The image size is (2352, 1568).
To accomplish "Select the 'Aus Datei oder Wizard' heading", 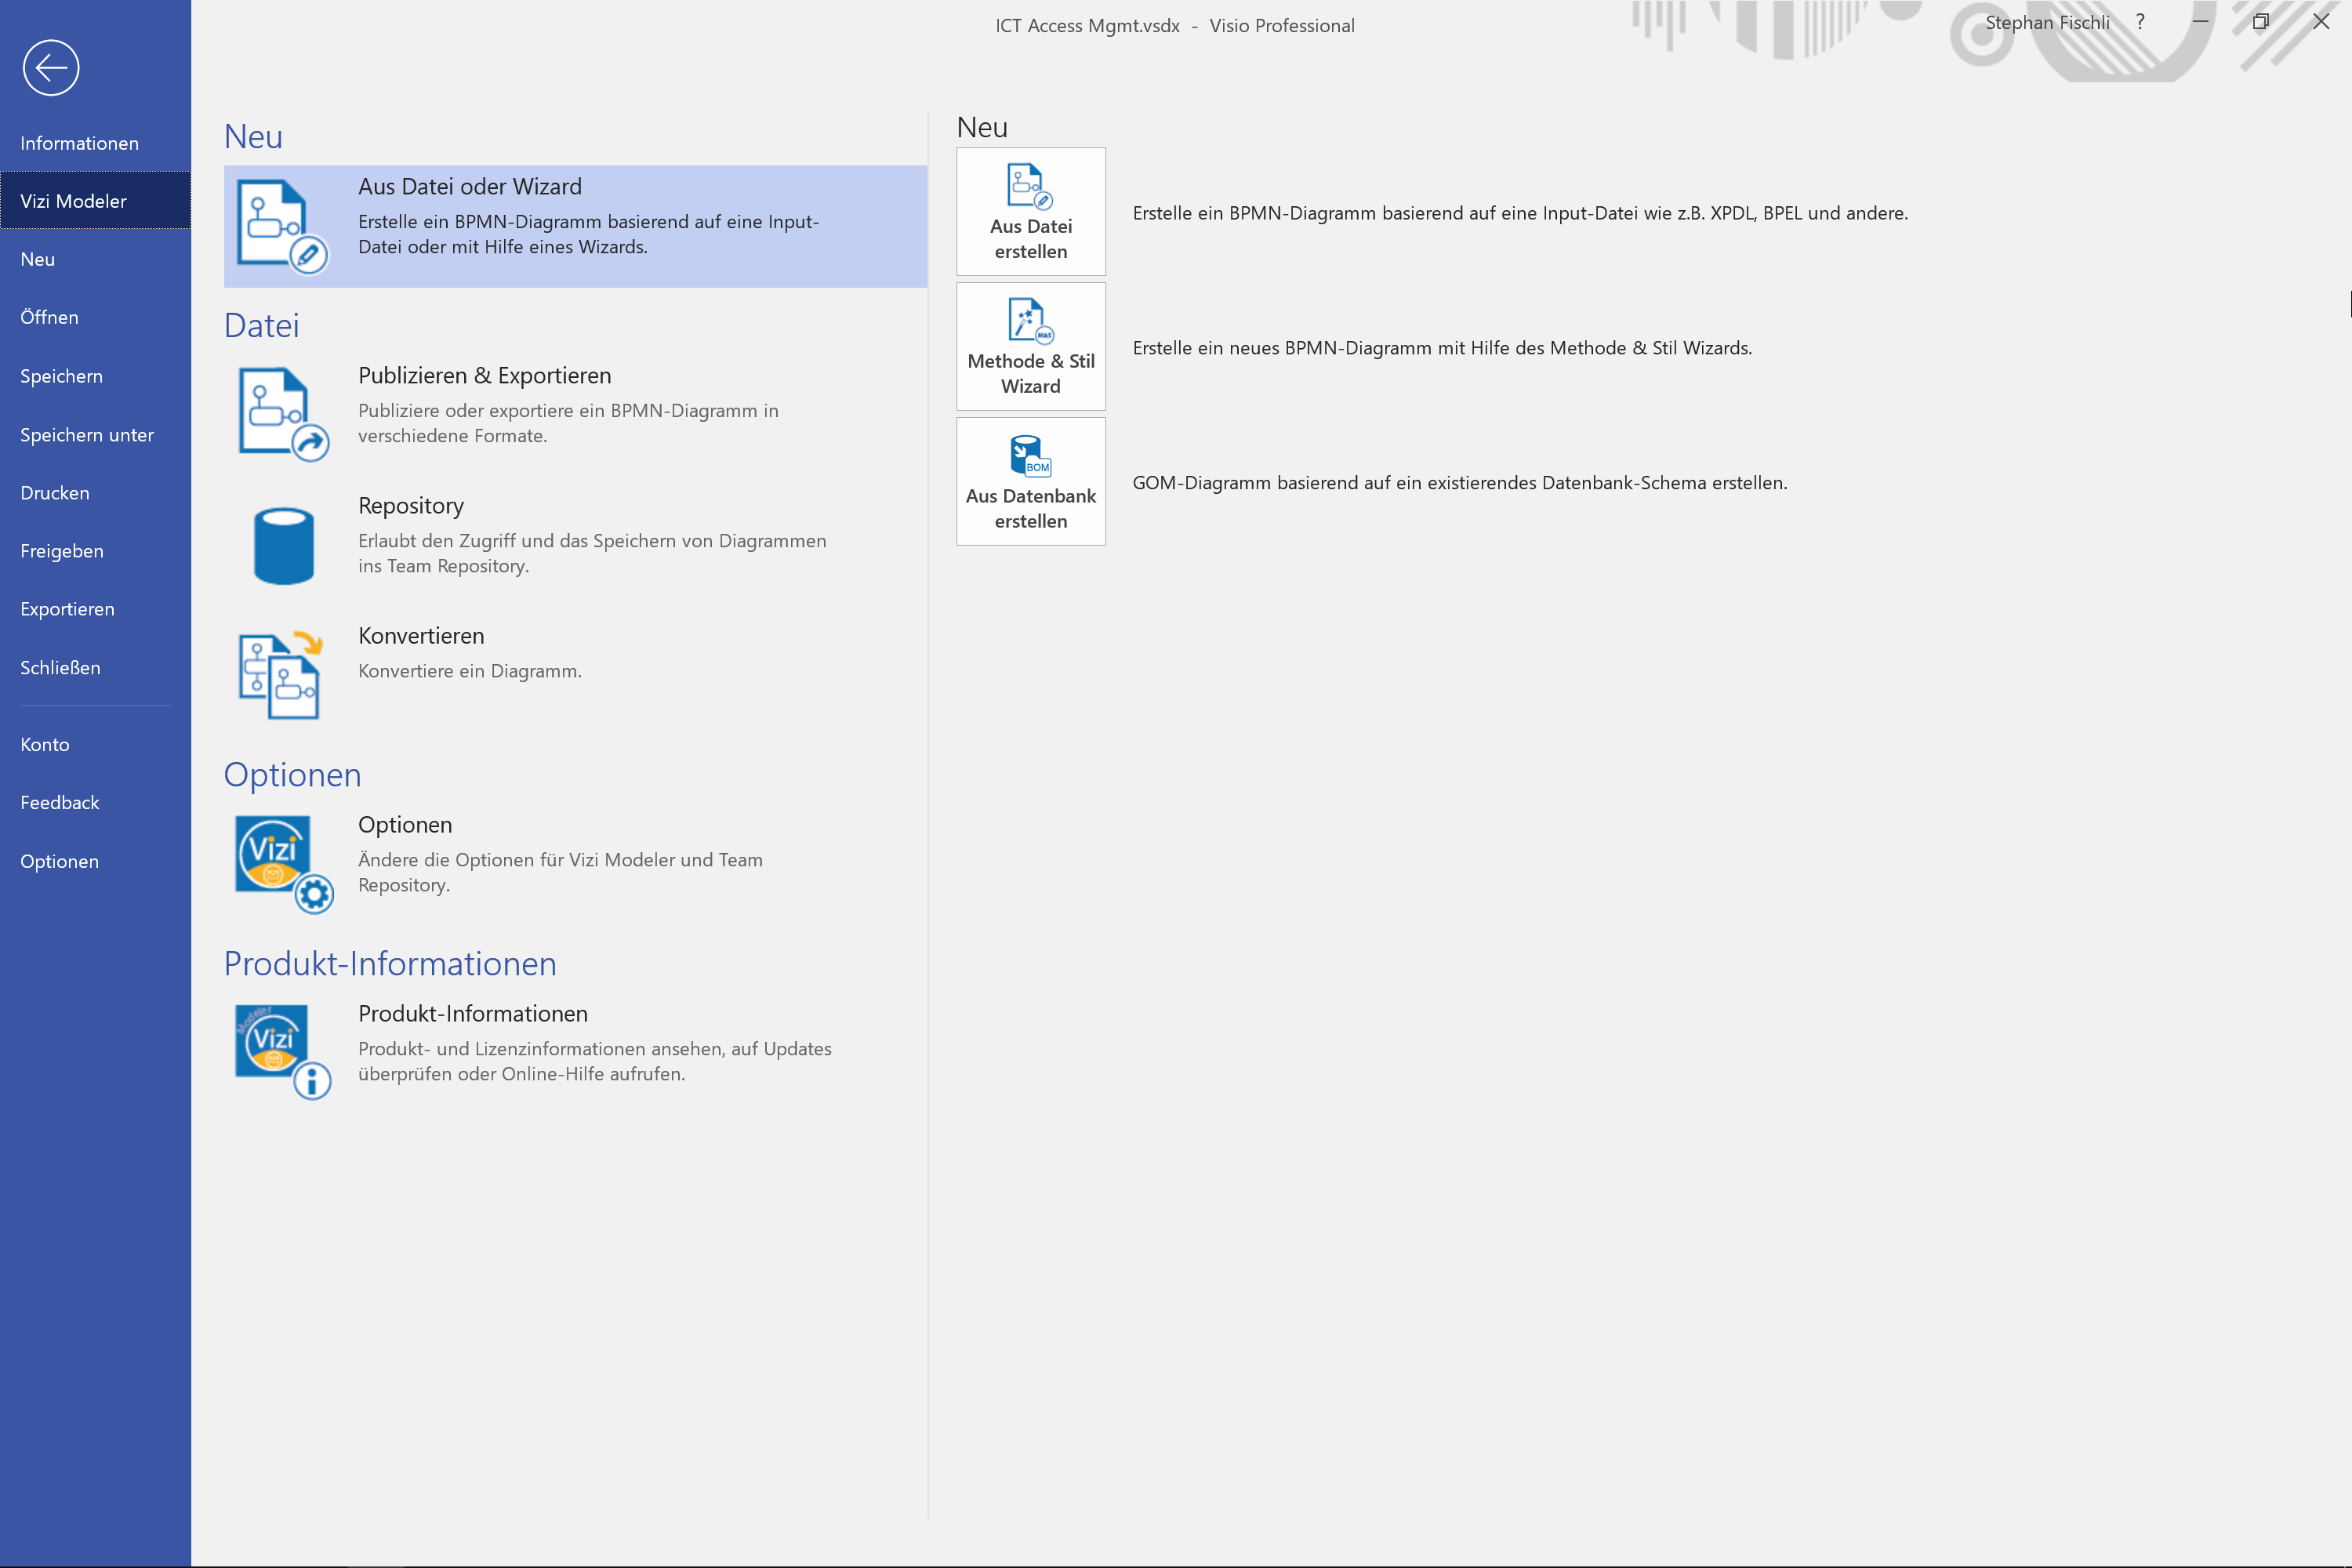I will click(470, 187).
